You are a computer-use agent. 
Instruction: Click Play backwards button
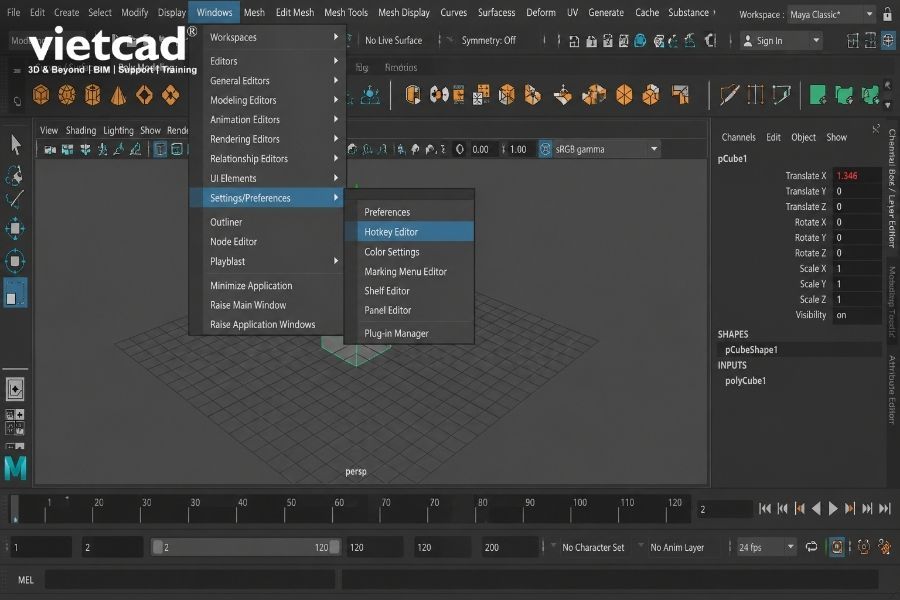[816, 509]
